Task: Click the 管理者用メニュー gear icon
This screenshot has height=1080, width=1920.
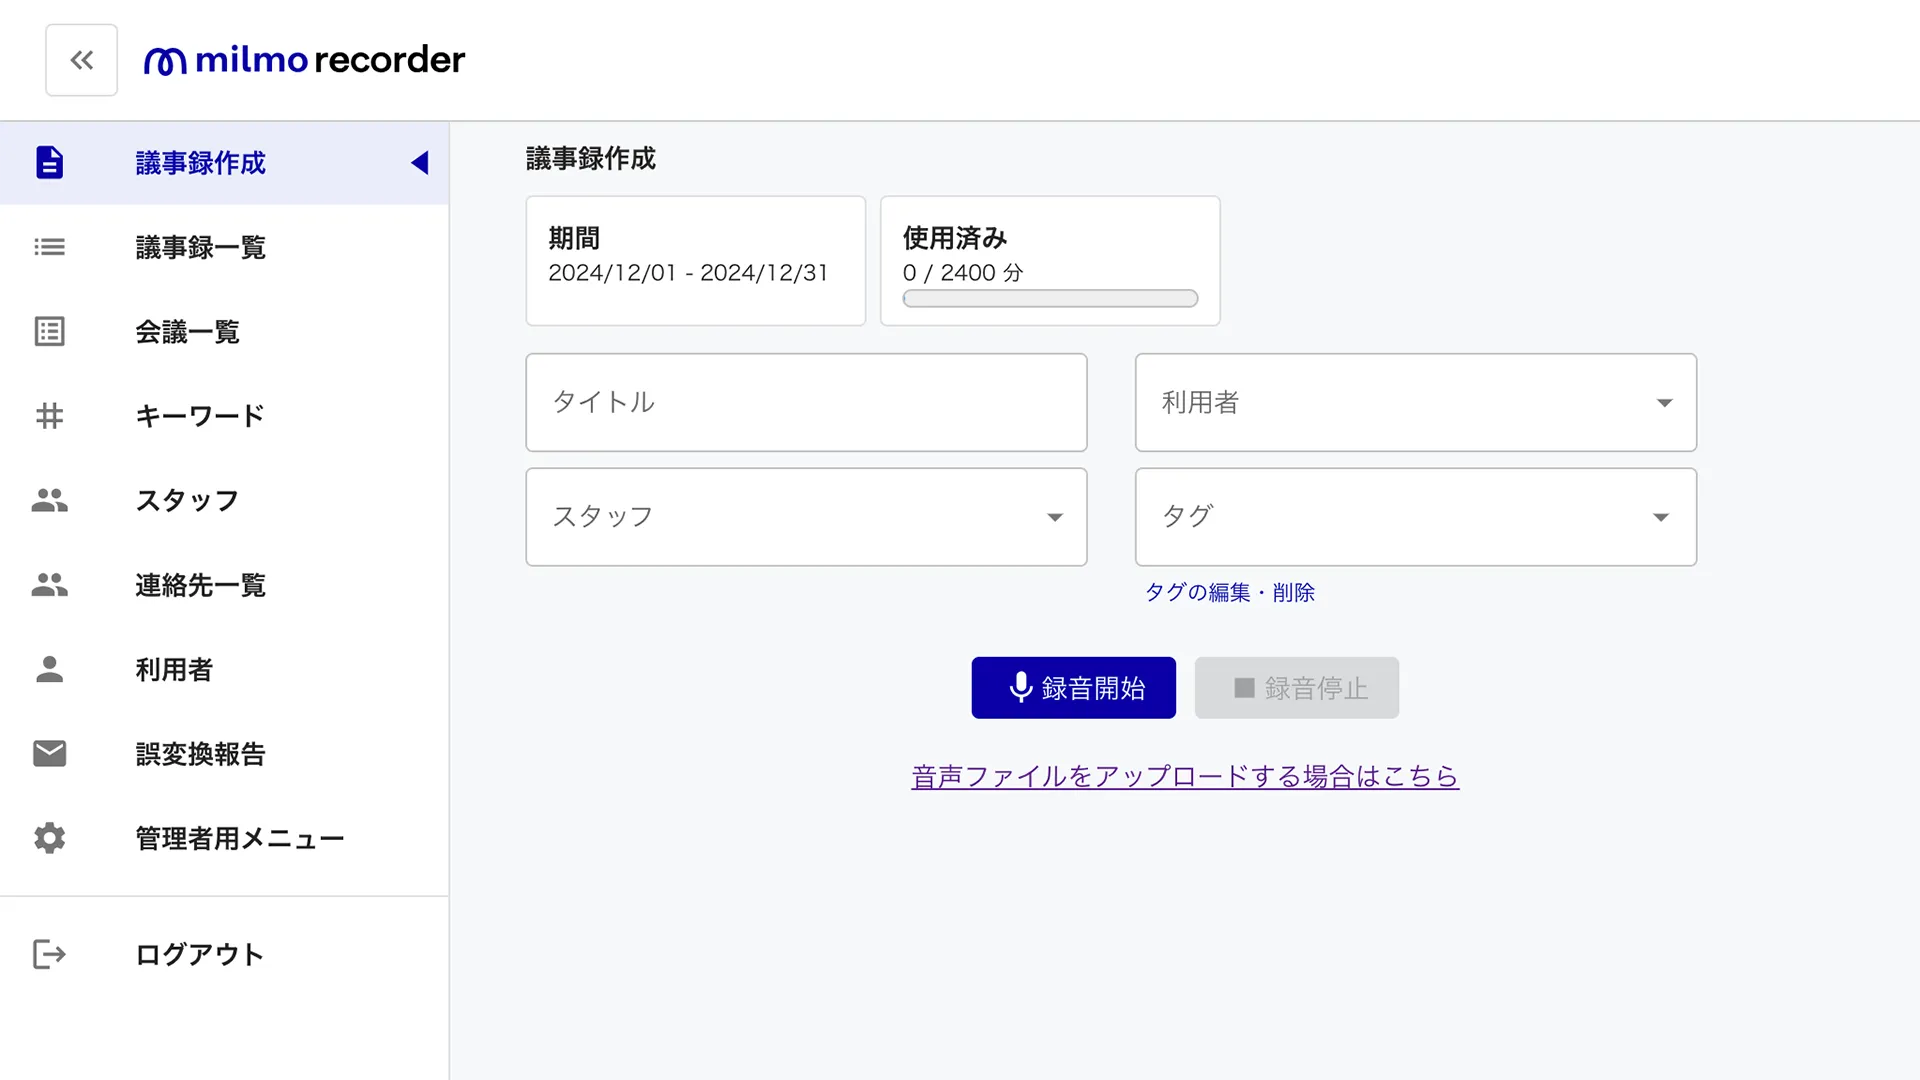Action: (49, 838)
